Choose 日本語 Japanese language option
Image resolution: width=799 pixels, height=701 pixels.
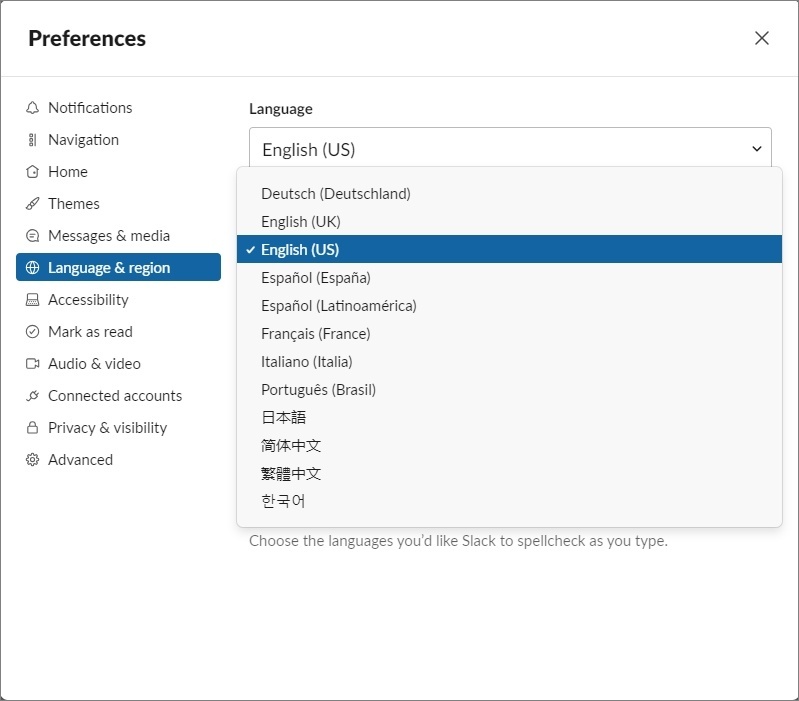(509, 418)
